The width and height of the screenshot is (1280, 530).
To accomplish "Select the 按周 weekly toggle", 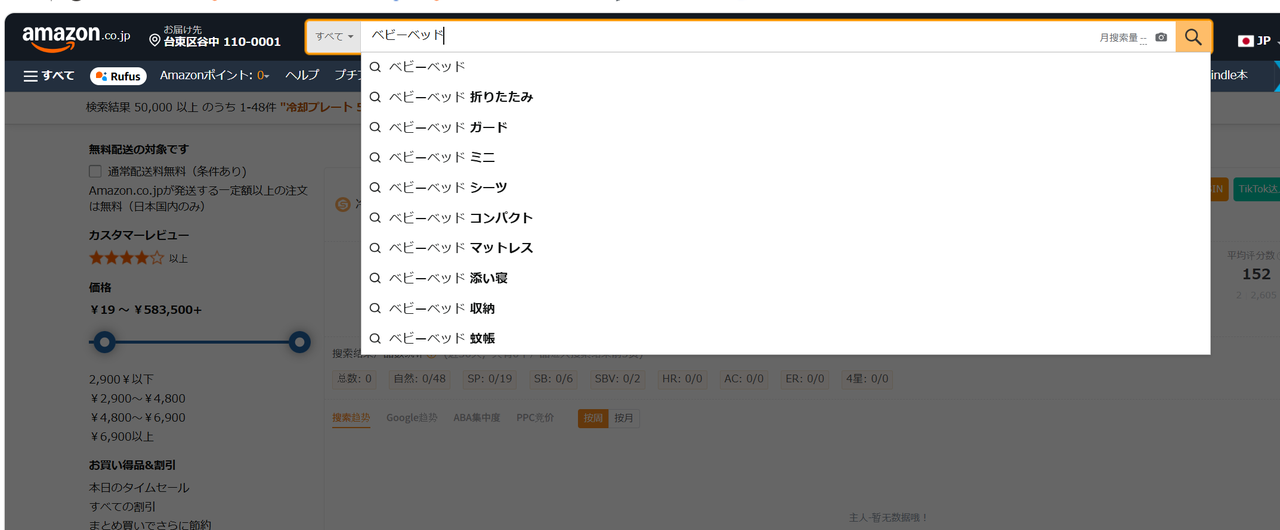I will point(593,418).
